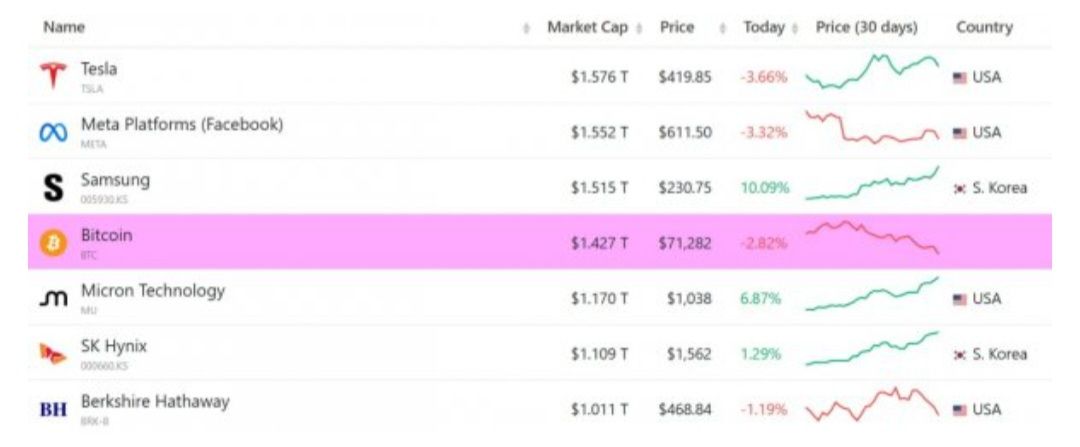Image resolution: width=1080 pixels, height=447 pixels.
Task: Open the Tesla company link
Action: pos(98,69)
